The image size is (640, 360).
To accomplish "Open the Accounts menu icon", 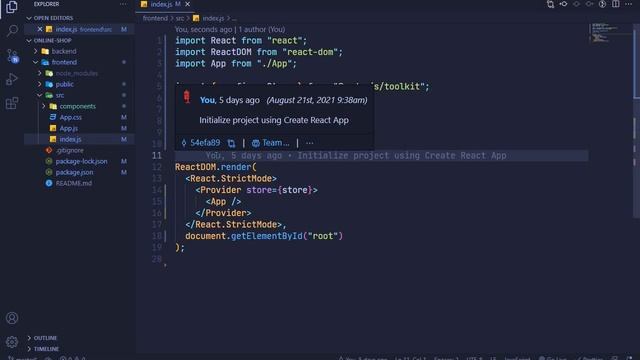I will pyautogui.click(x=12, y=318).
